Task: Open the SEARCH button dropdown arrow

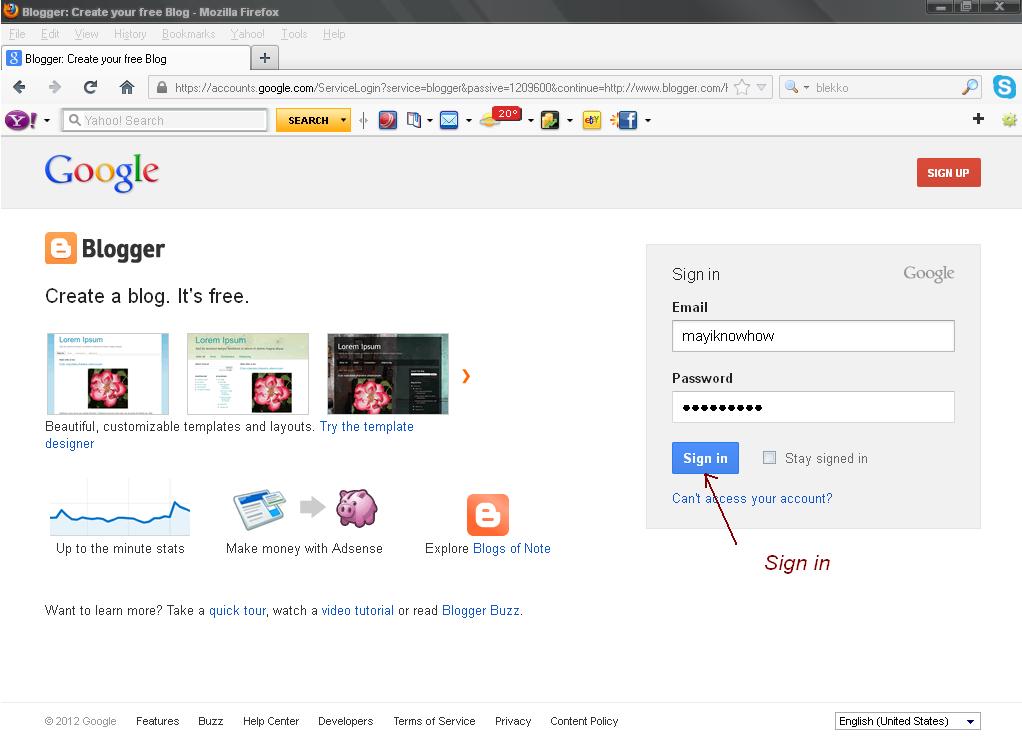Action: pyautogui.click(x=343, y=120)
